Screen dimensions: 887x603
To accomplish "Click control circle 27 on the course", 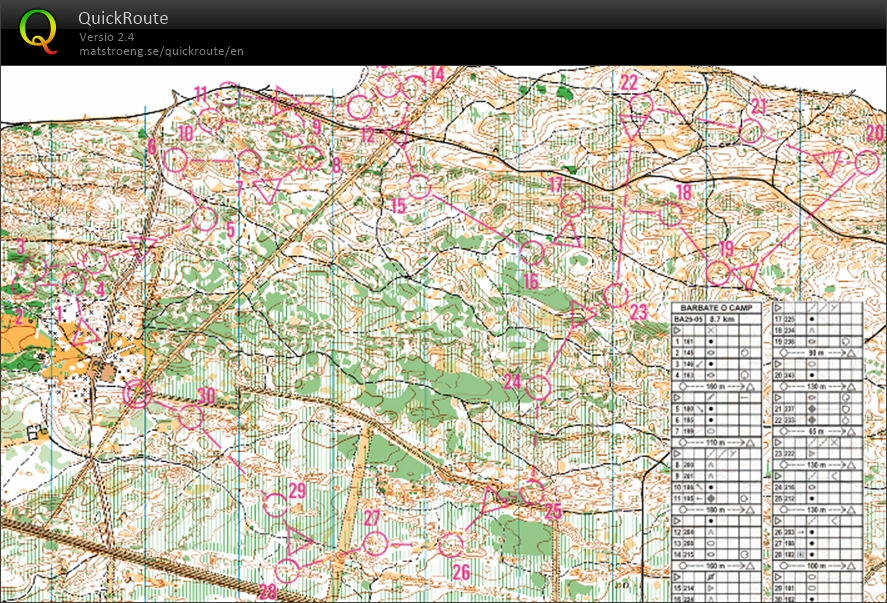I will tap(374, 543).
